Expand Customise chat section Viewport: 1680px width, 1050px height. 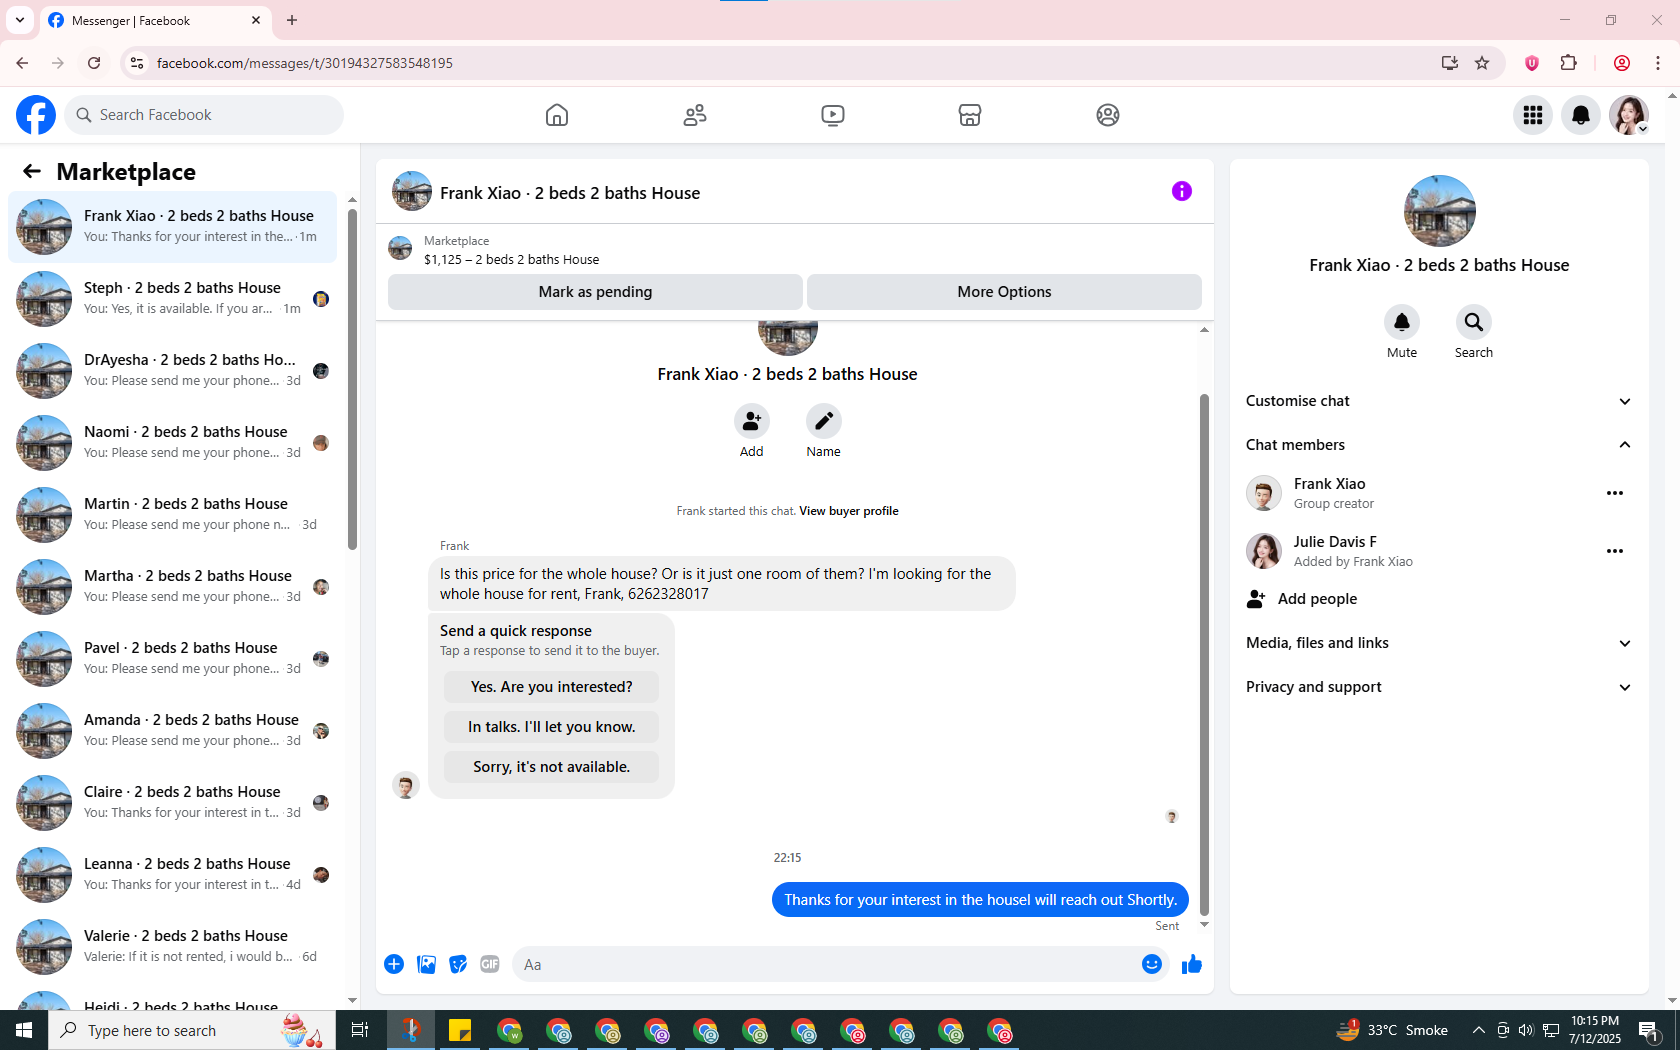(1439, 401)
